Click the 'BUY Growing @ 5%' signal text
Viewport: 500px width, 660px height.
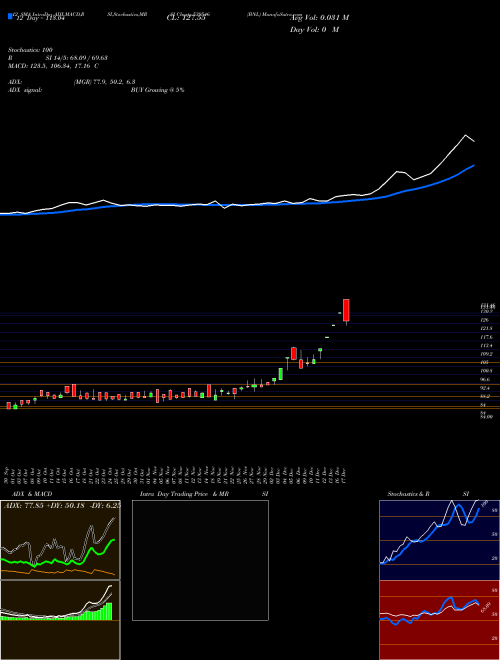[x=157, y=90]
